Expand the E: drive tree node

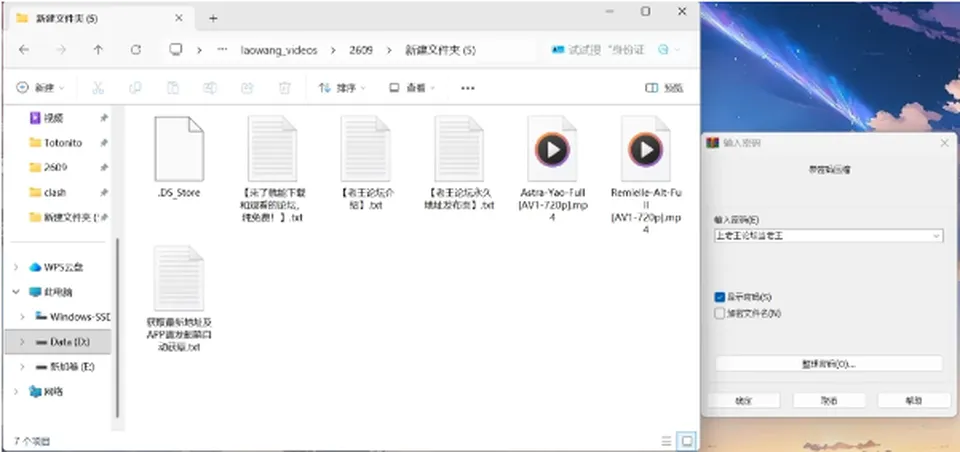23,367
